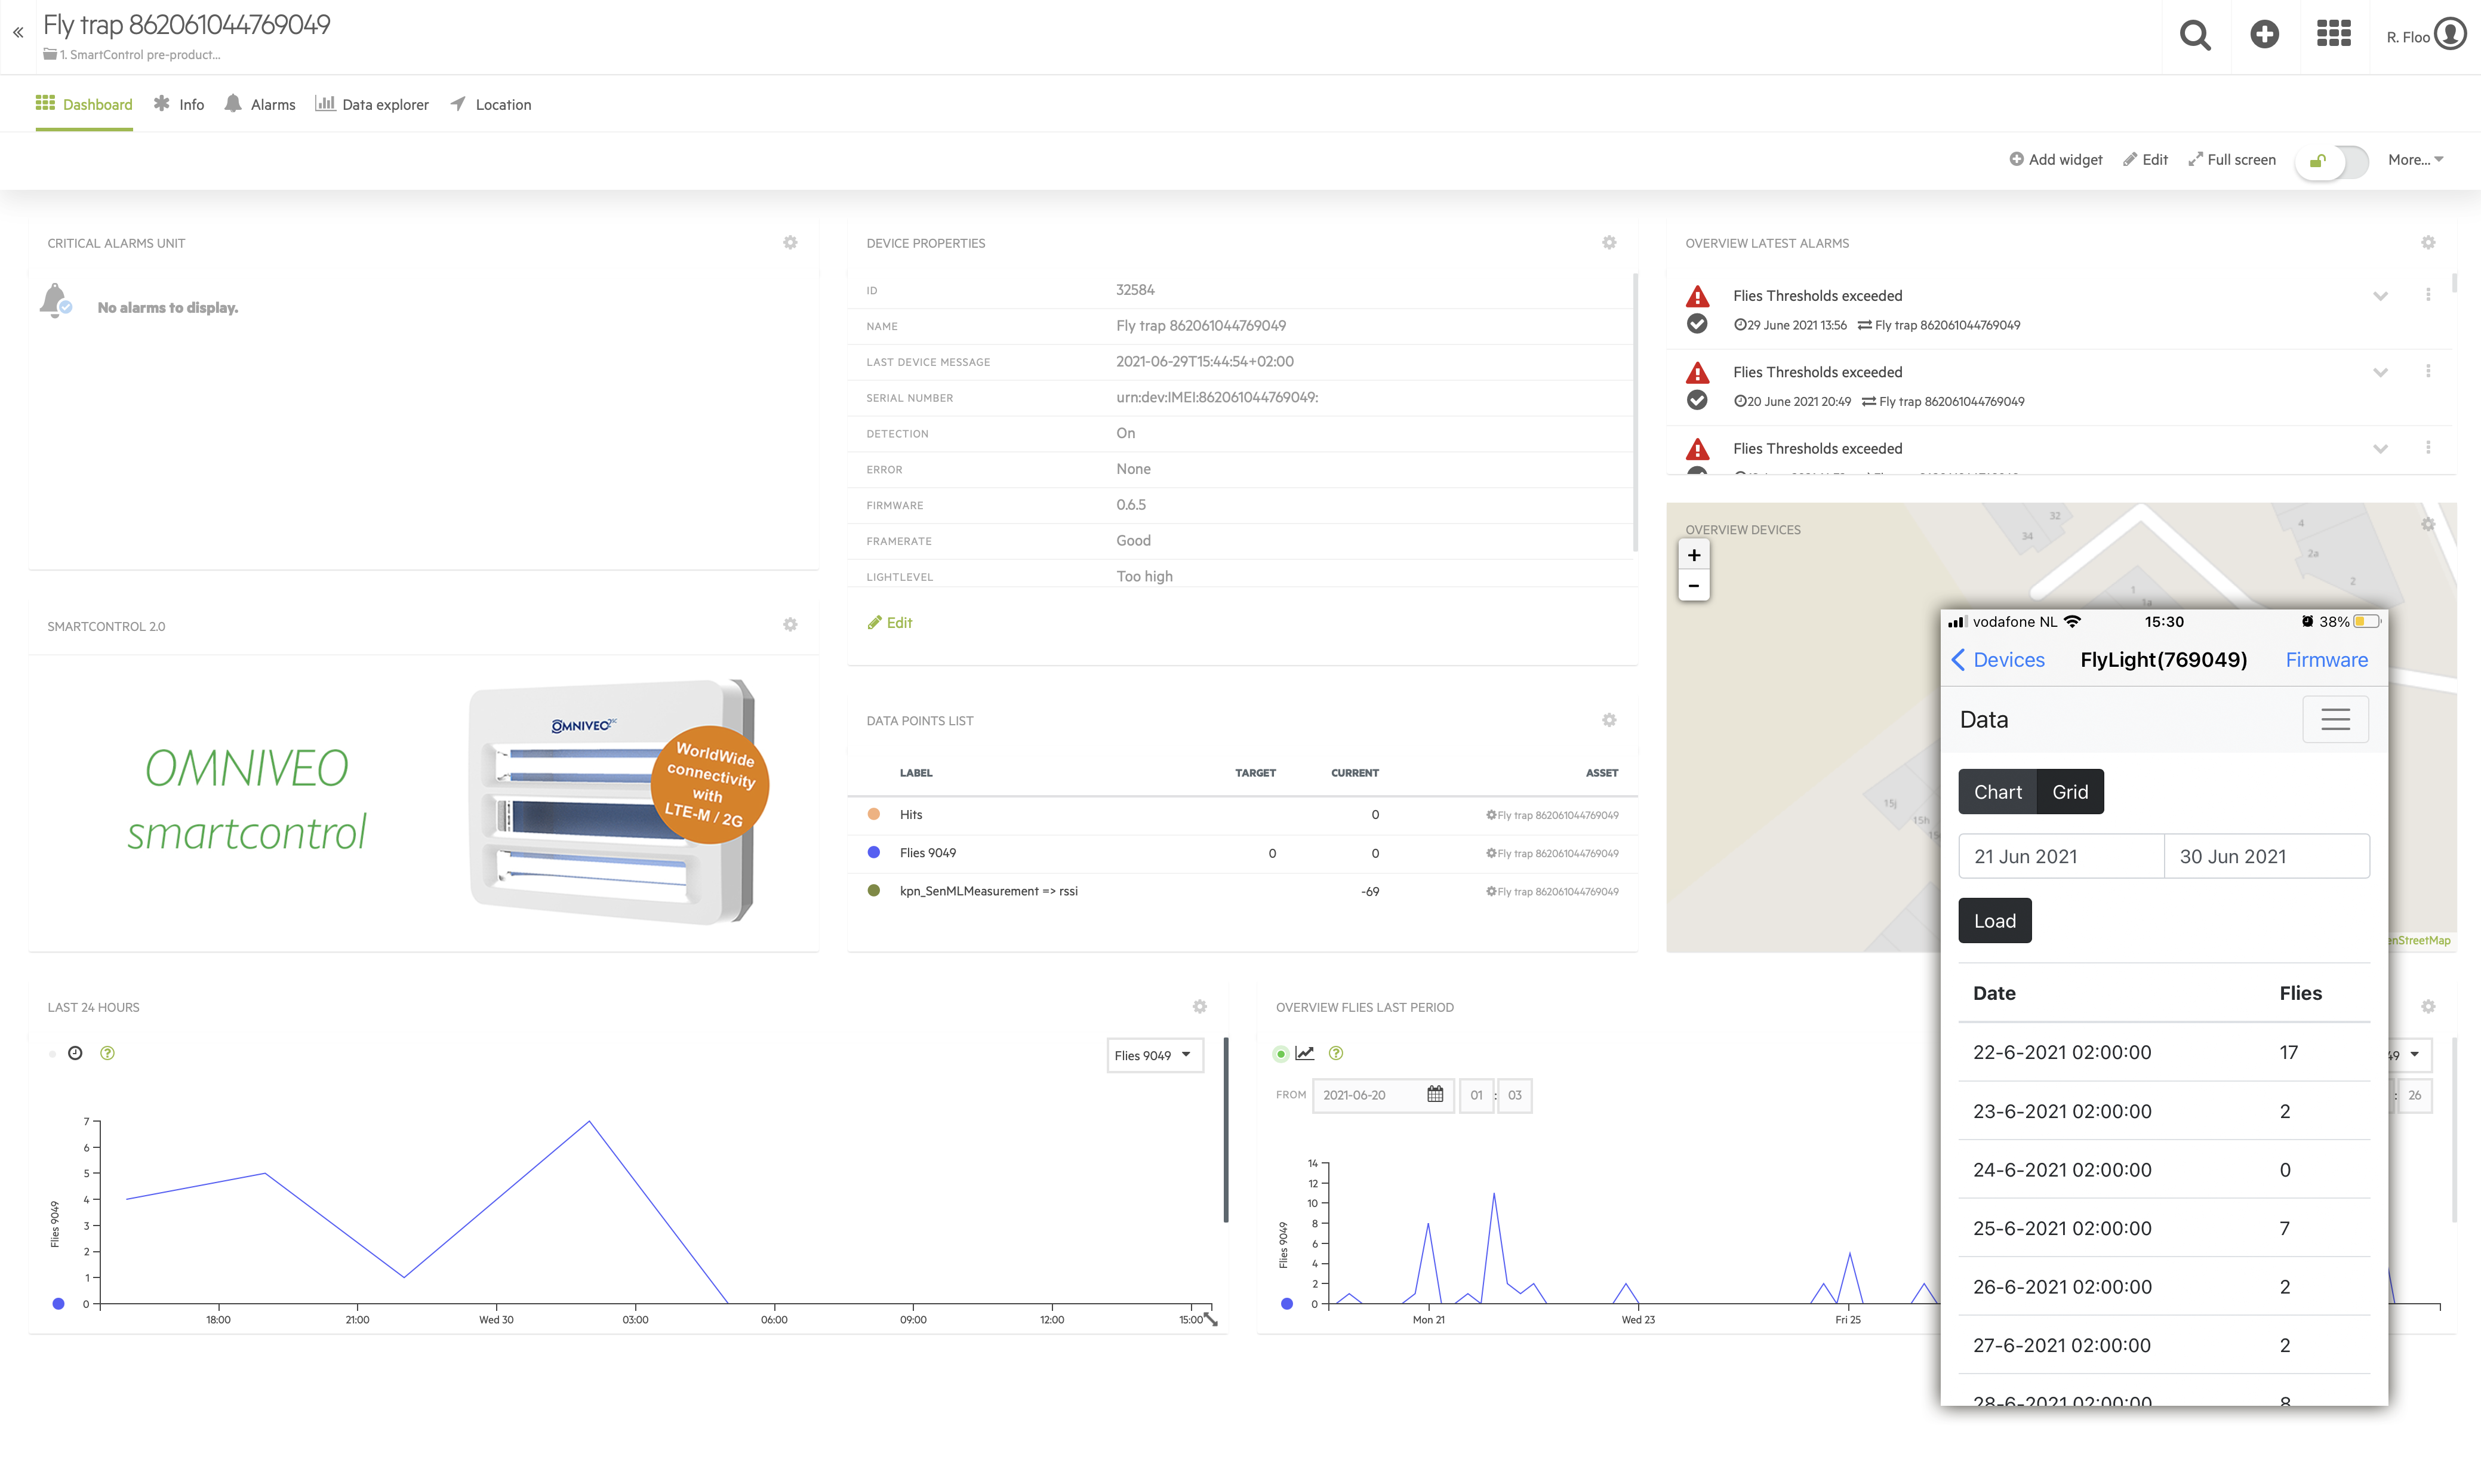Open the More... dropdown menu
The image size is (2481, 1484).
point(2415,160)
